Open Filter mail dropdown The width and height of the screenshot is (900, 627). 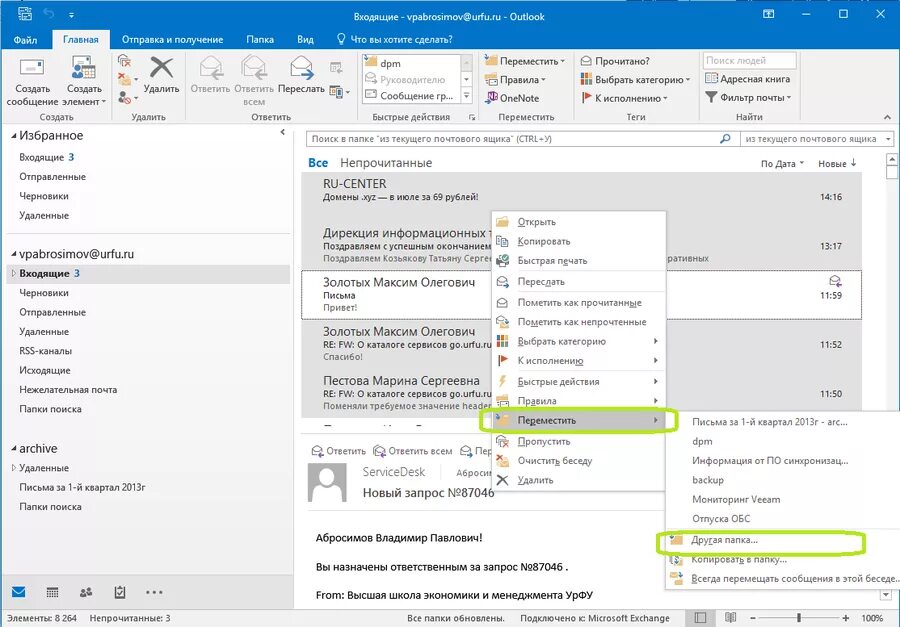pyautogui.click(x=748, y=98)
